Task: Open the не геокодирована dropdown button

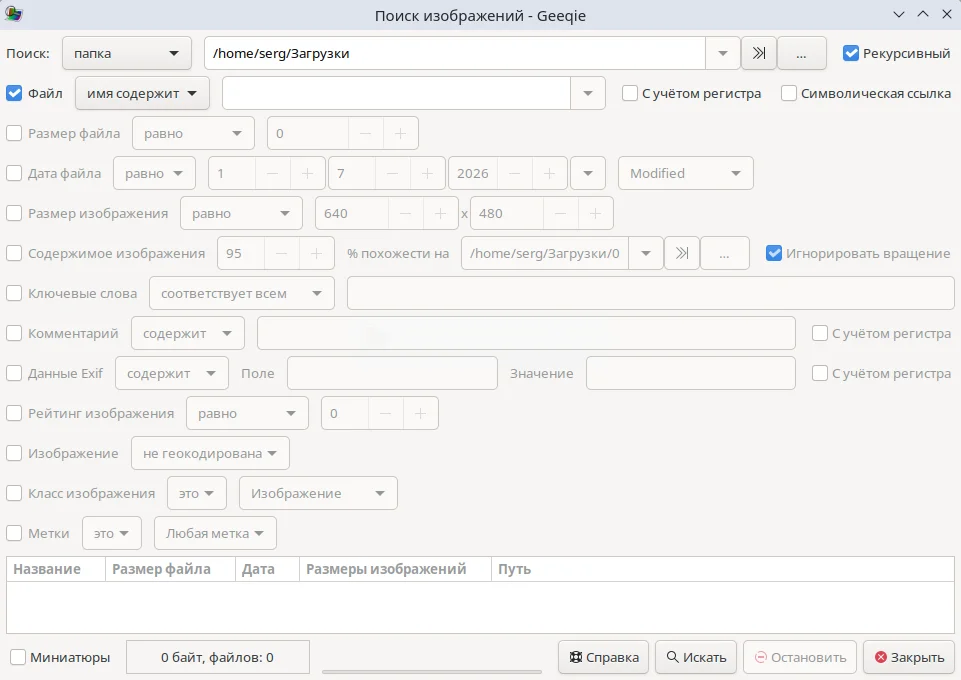Action: [x=210, y=453]
